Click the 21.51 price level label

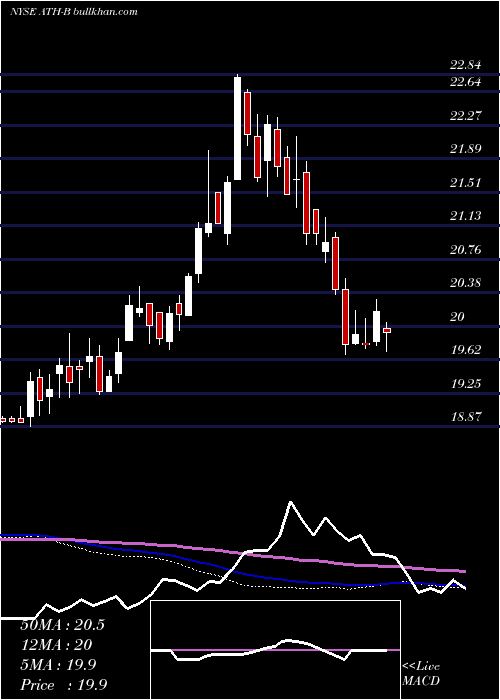pos(466,183)
